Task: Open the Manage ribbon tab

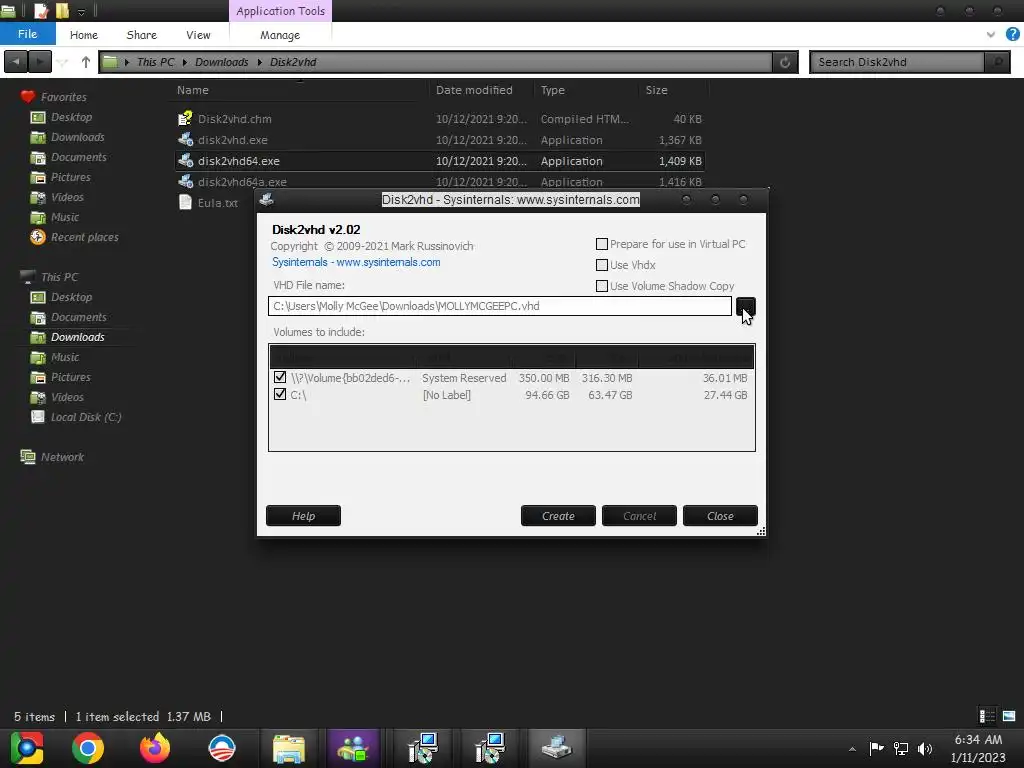Action: click(x=280, y=35)
